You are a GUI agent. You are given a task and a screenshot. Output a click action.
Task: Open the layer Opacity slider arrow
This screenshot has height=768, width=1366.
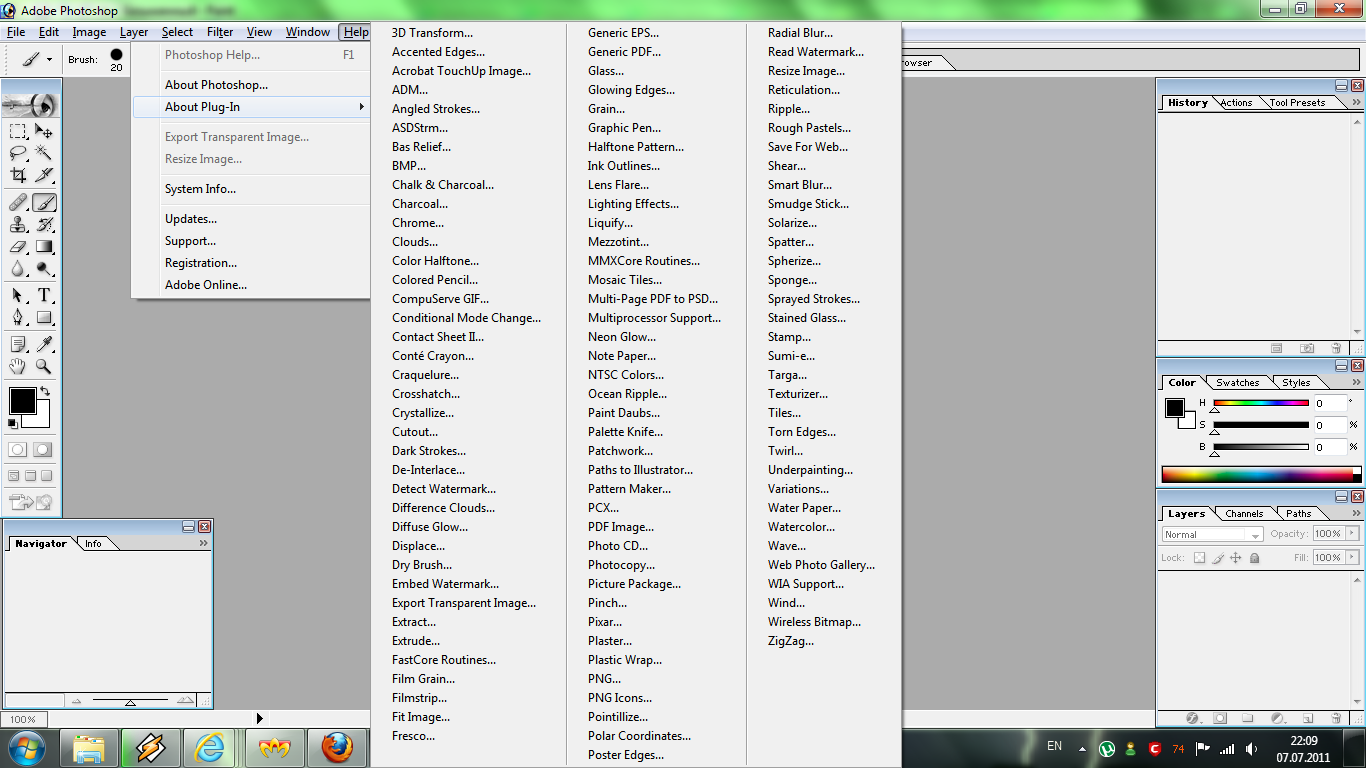1353,534
